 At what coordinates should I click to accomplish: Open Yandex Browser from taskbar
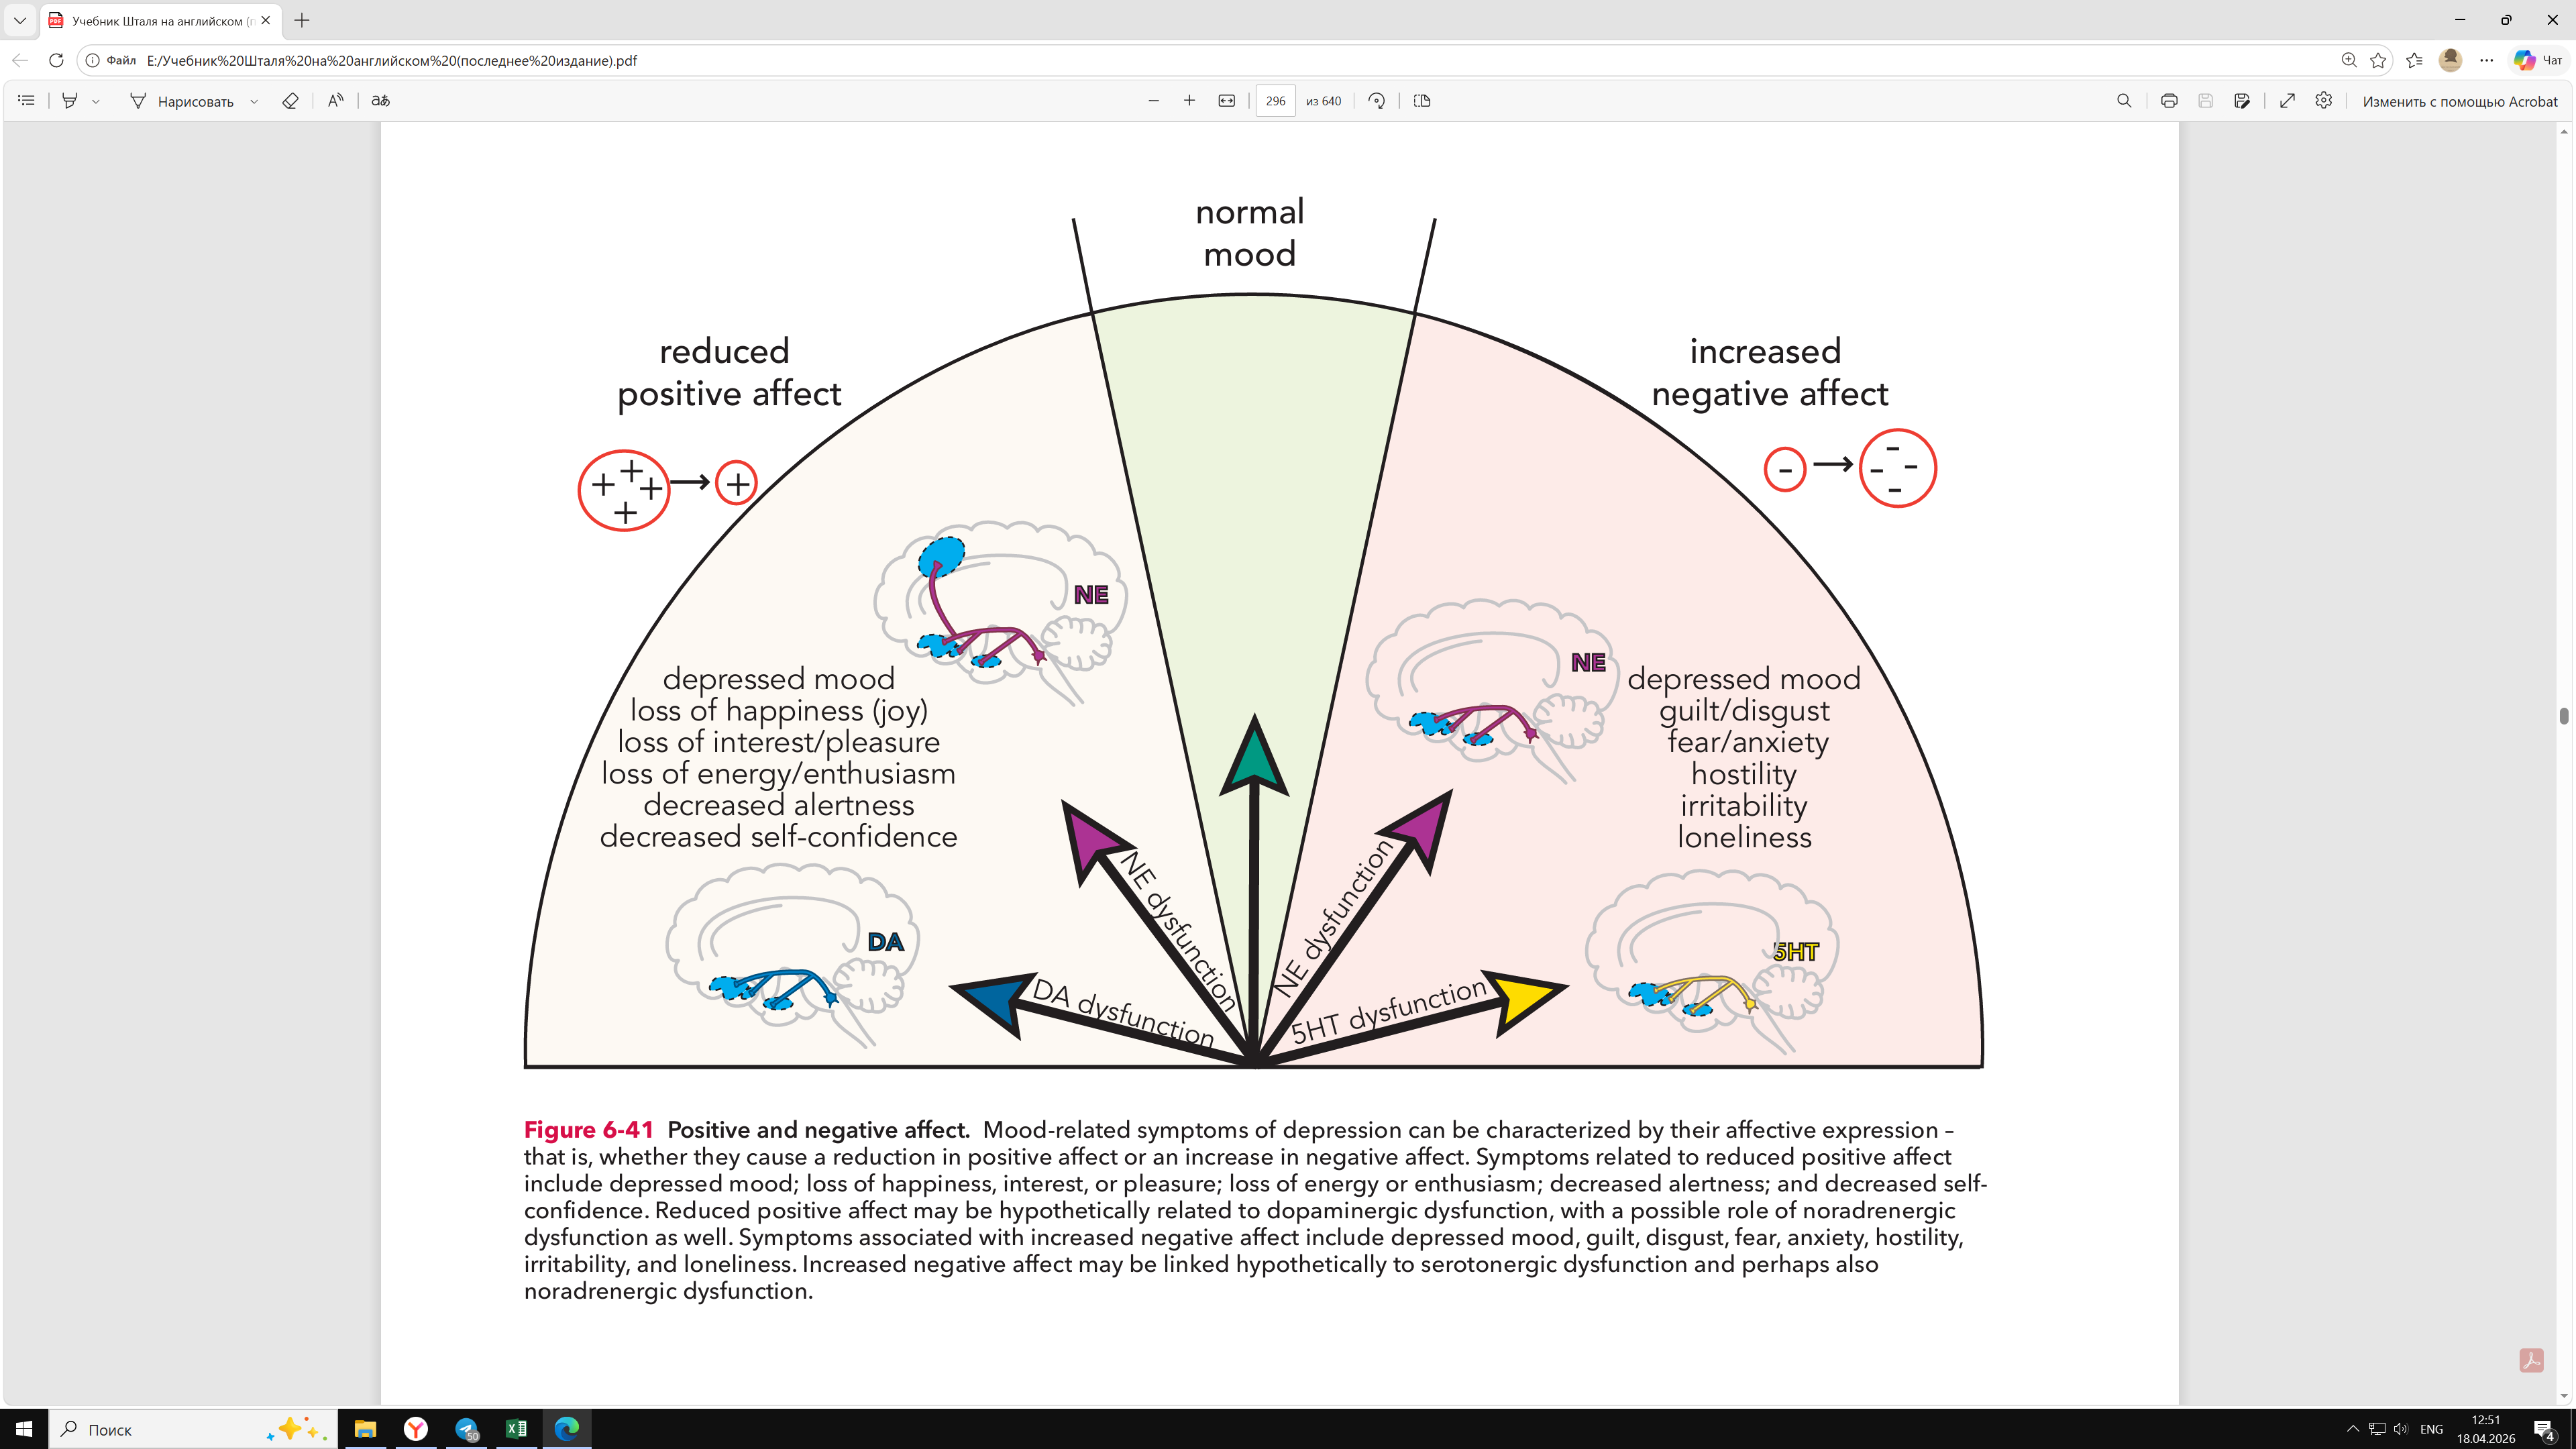416,1429
